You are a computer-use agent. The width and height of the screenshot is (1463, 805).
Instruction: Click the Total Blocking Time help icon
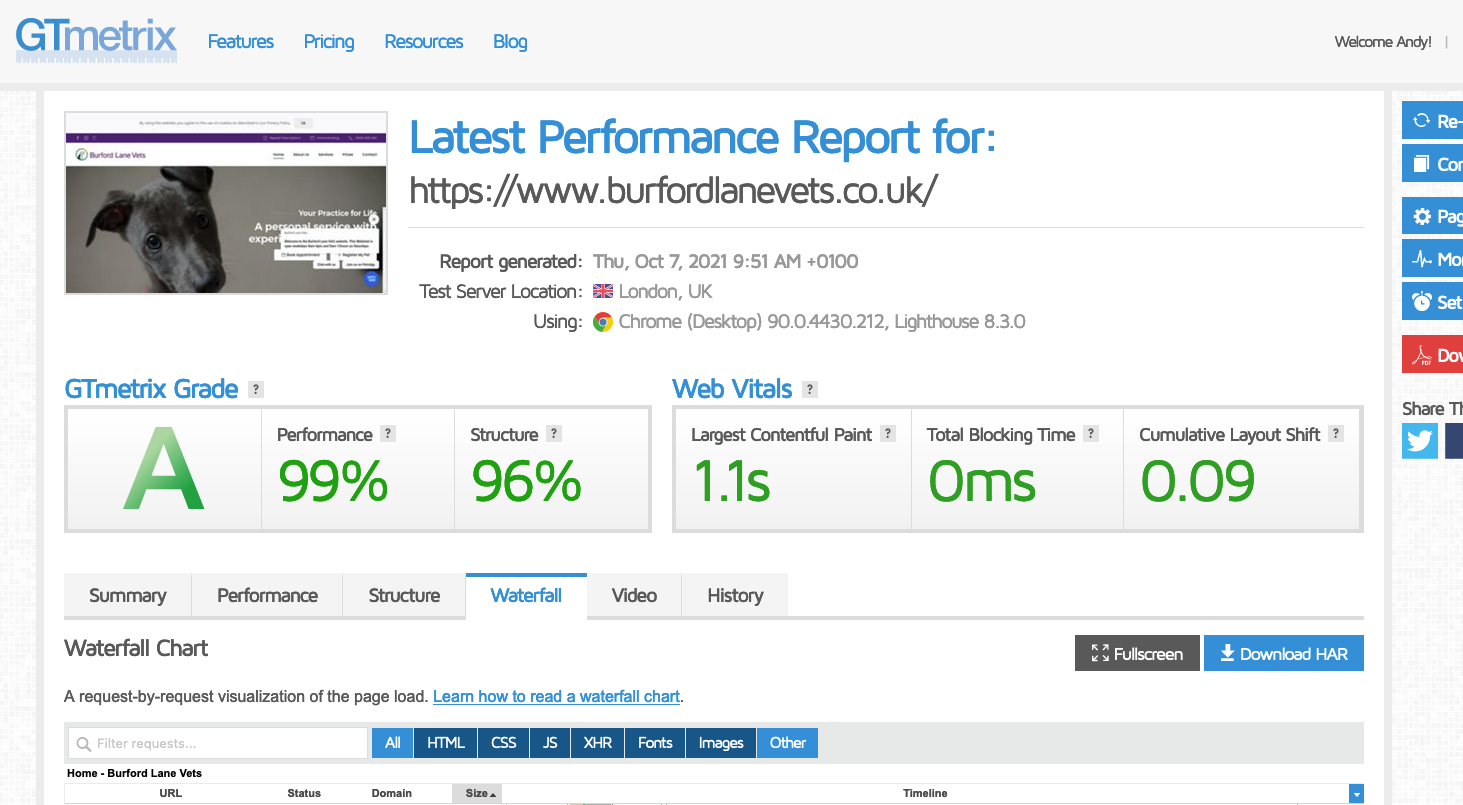pyautogui.click(x=1091, y=434)
